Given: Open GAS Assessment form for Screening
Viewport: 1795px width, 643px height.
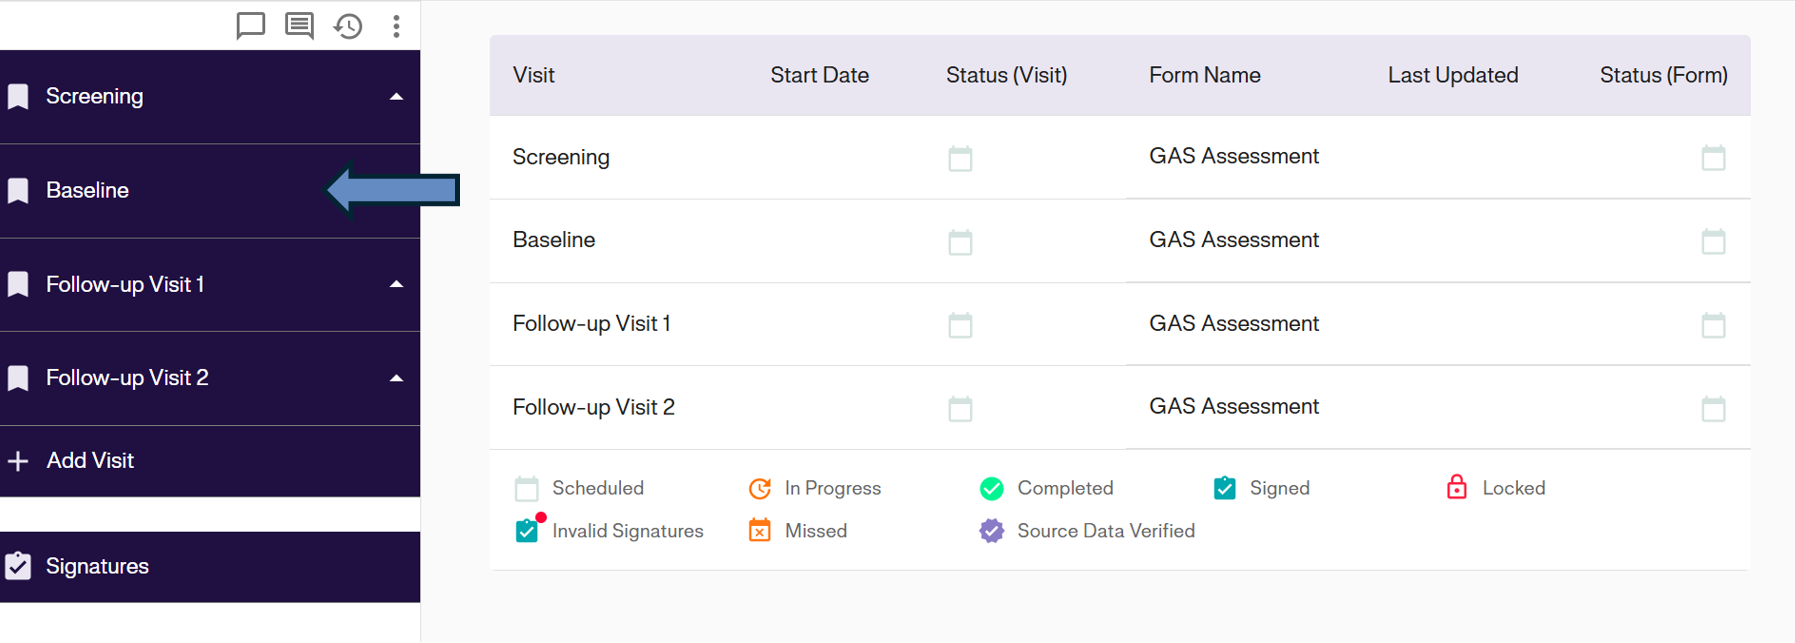Looking at the screenshot, I should tap(1233, 156).
